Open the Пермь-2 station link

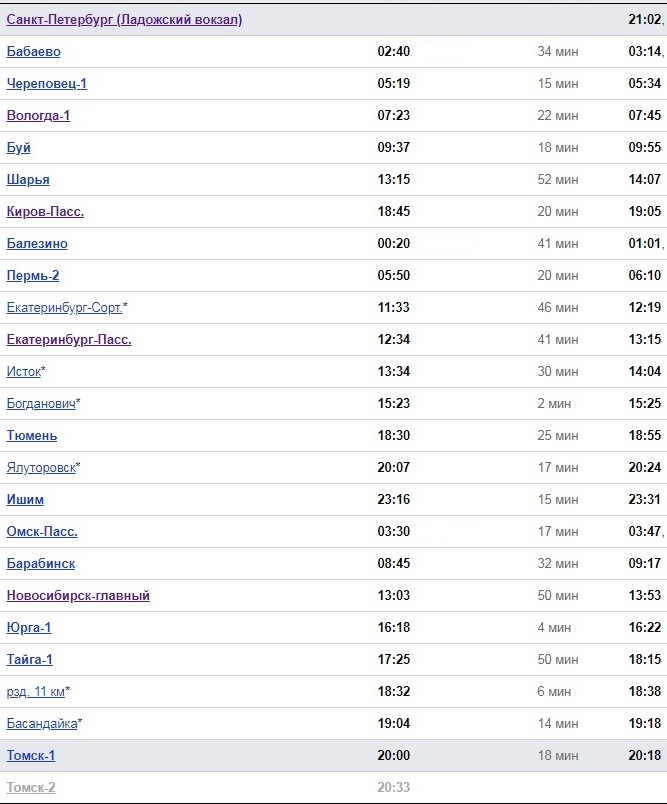coord(33,276)
